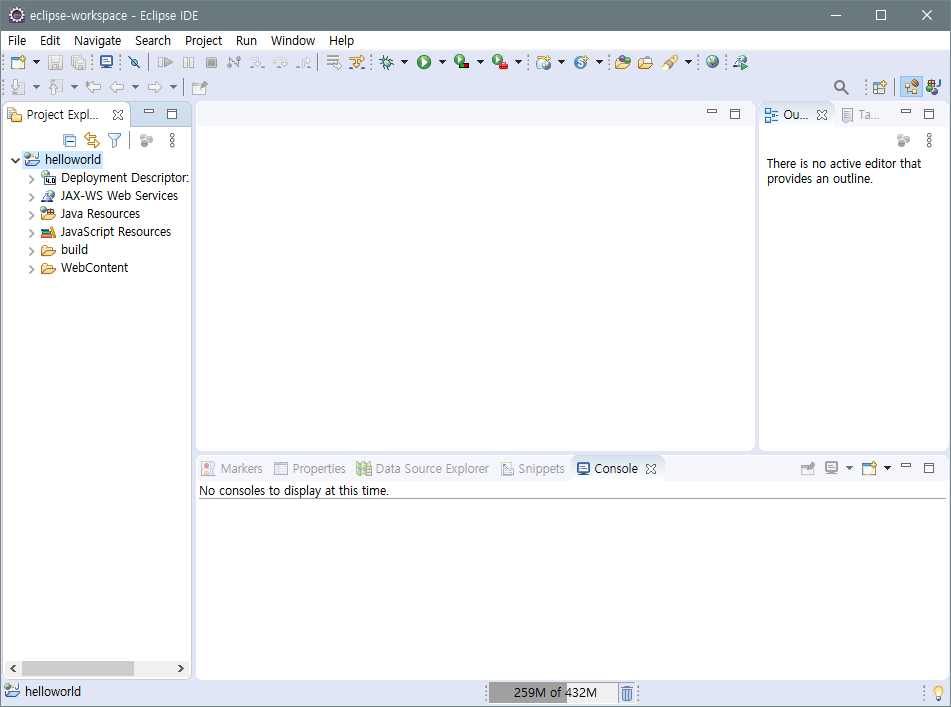
Task: Open the Coverage dropdown arrow
Action: click(x=480, y=62)
